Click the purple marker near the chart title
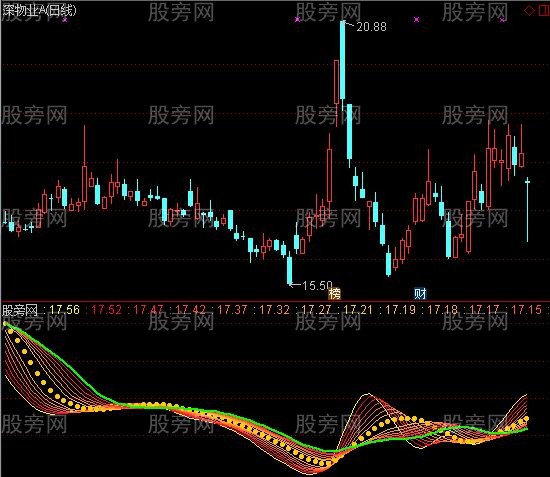The height and width of the screenshot is (477, 550). 65,20
